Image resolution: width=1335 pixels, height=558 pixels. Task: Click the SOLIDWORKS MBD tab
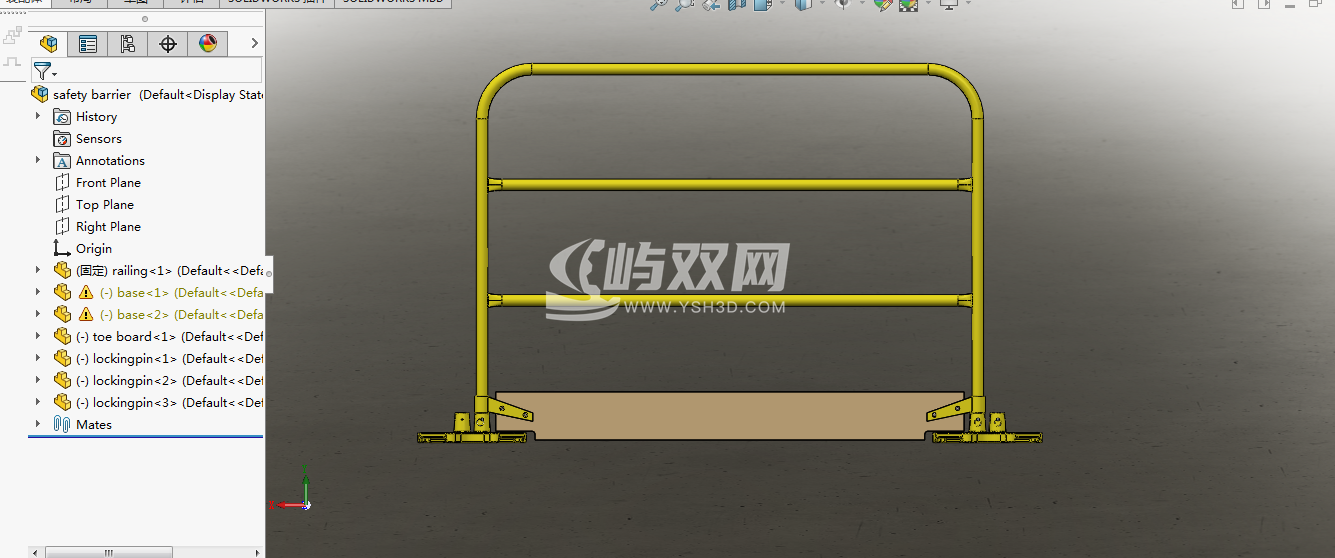click(x=394, y=3)
